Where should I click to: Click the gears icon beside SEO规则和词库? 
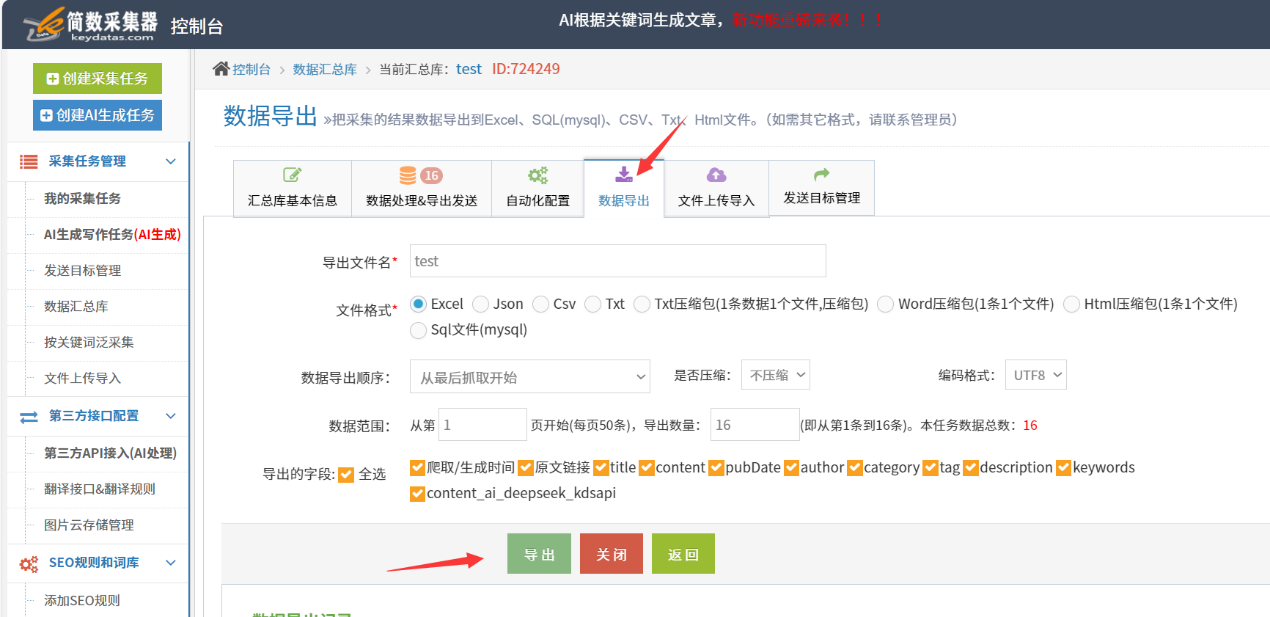(x=29, y=564)
